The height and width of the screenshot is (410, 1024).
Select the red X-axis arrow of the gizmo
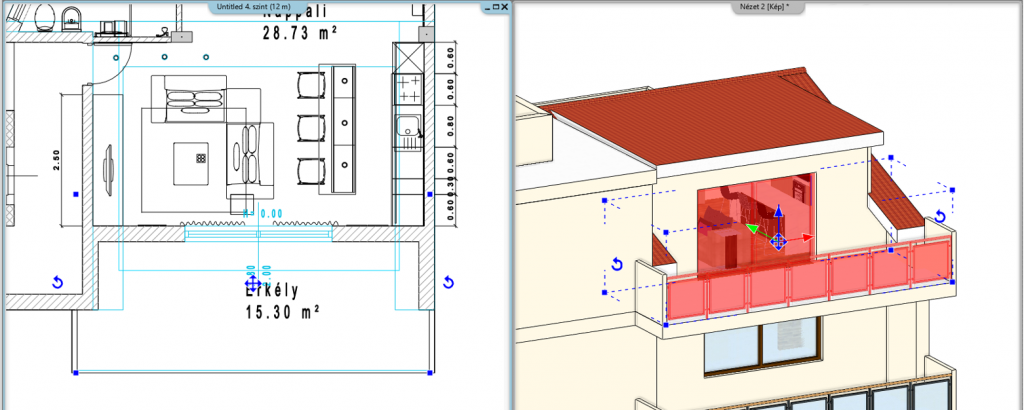tap(805, 238)
